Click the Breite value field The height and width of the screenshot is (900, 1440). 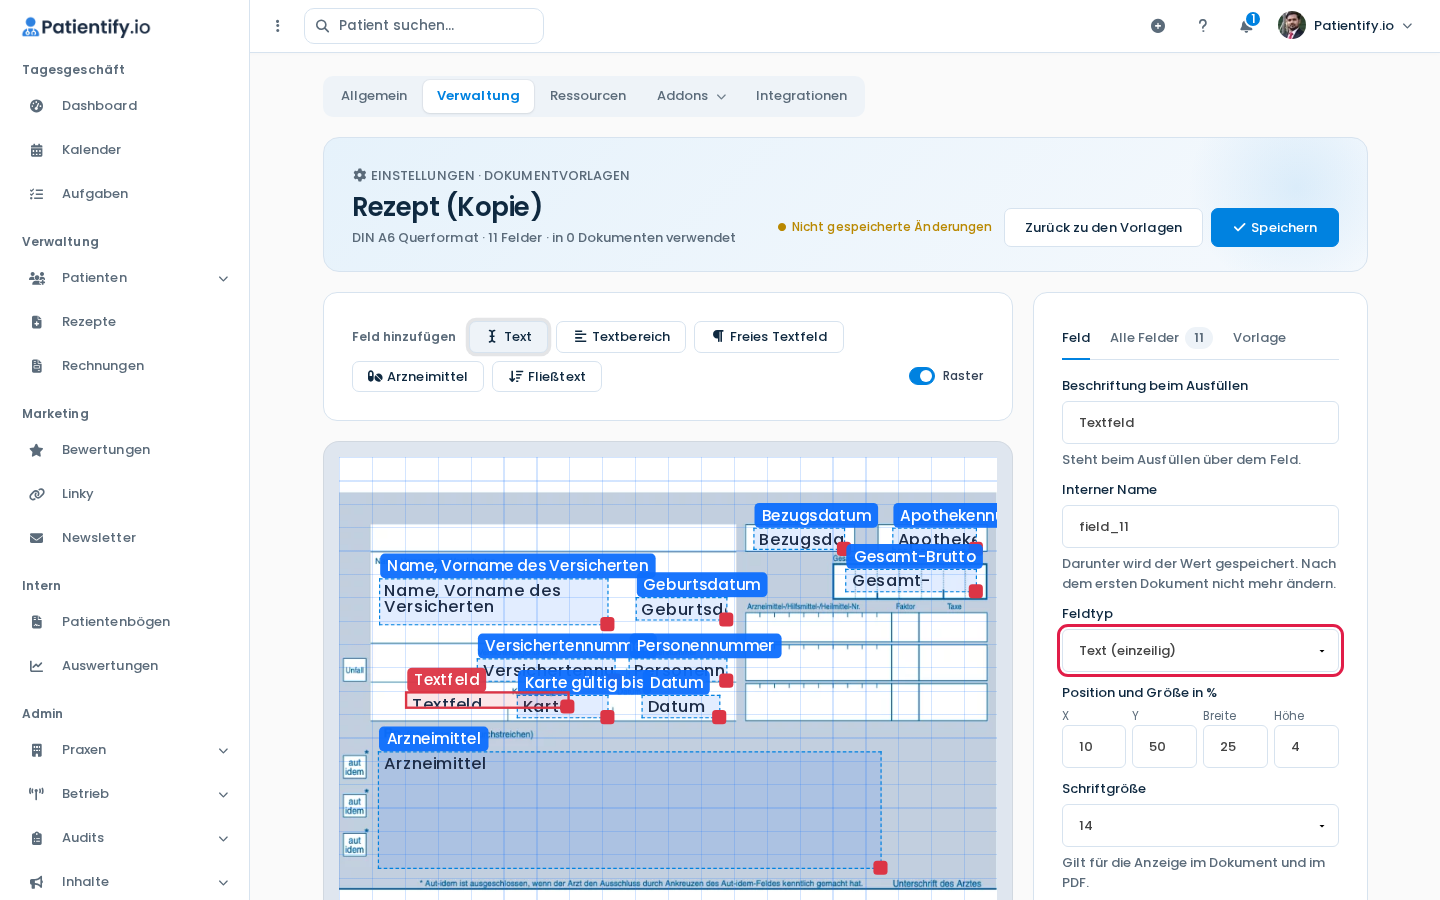point(1235,747)
